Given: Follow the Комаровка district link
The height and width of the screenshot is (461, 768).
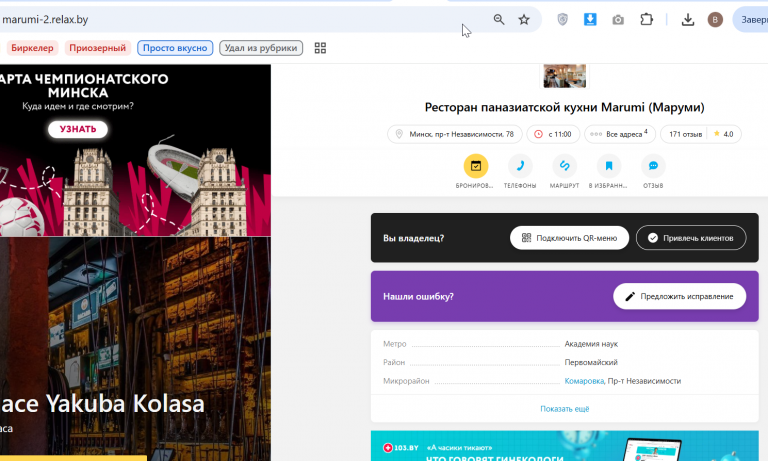Looking at the screenshot, I should (x=584, y=381).
